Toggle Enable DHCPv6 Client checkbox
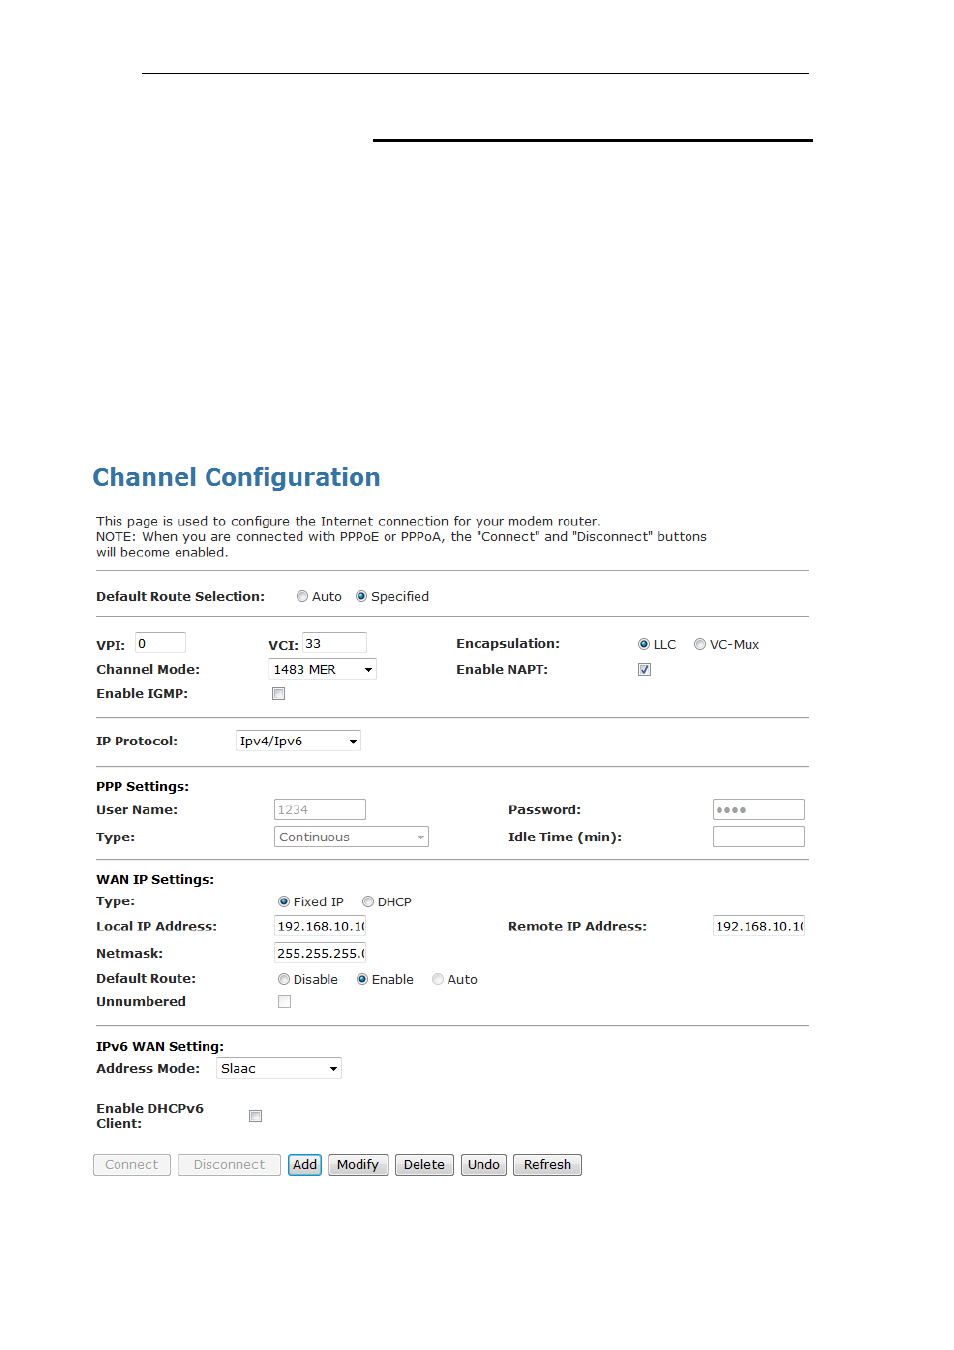Screen dimensions: 954x1350 pos(256,1116)
